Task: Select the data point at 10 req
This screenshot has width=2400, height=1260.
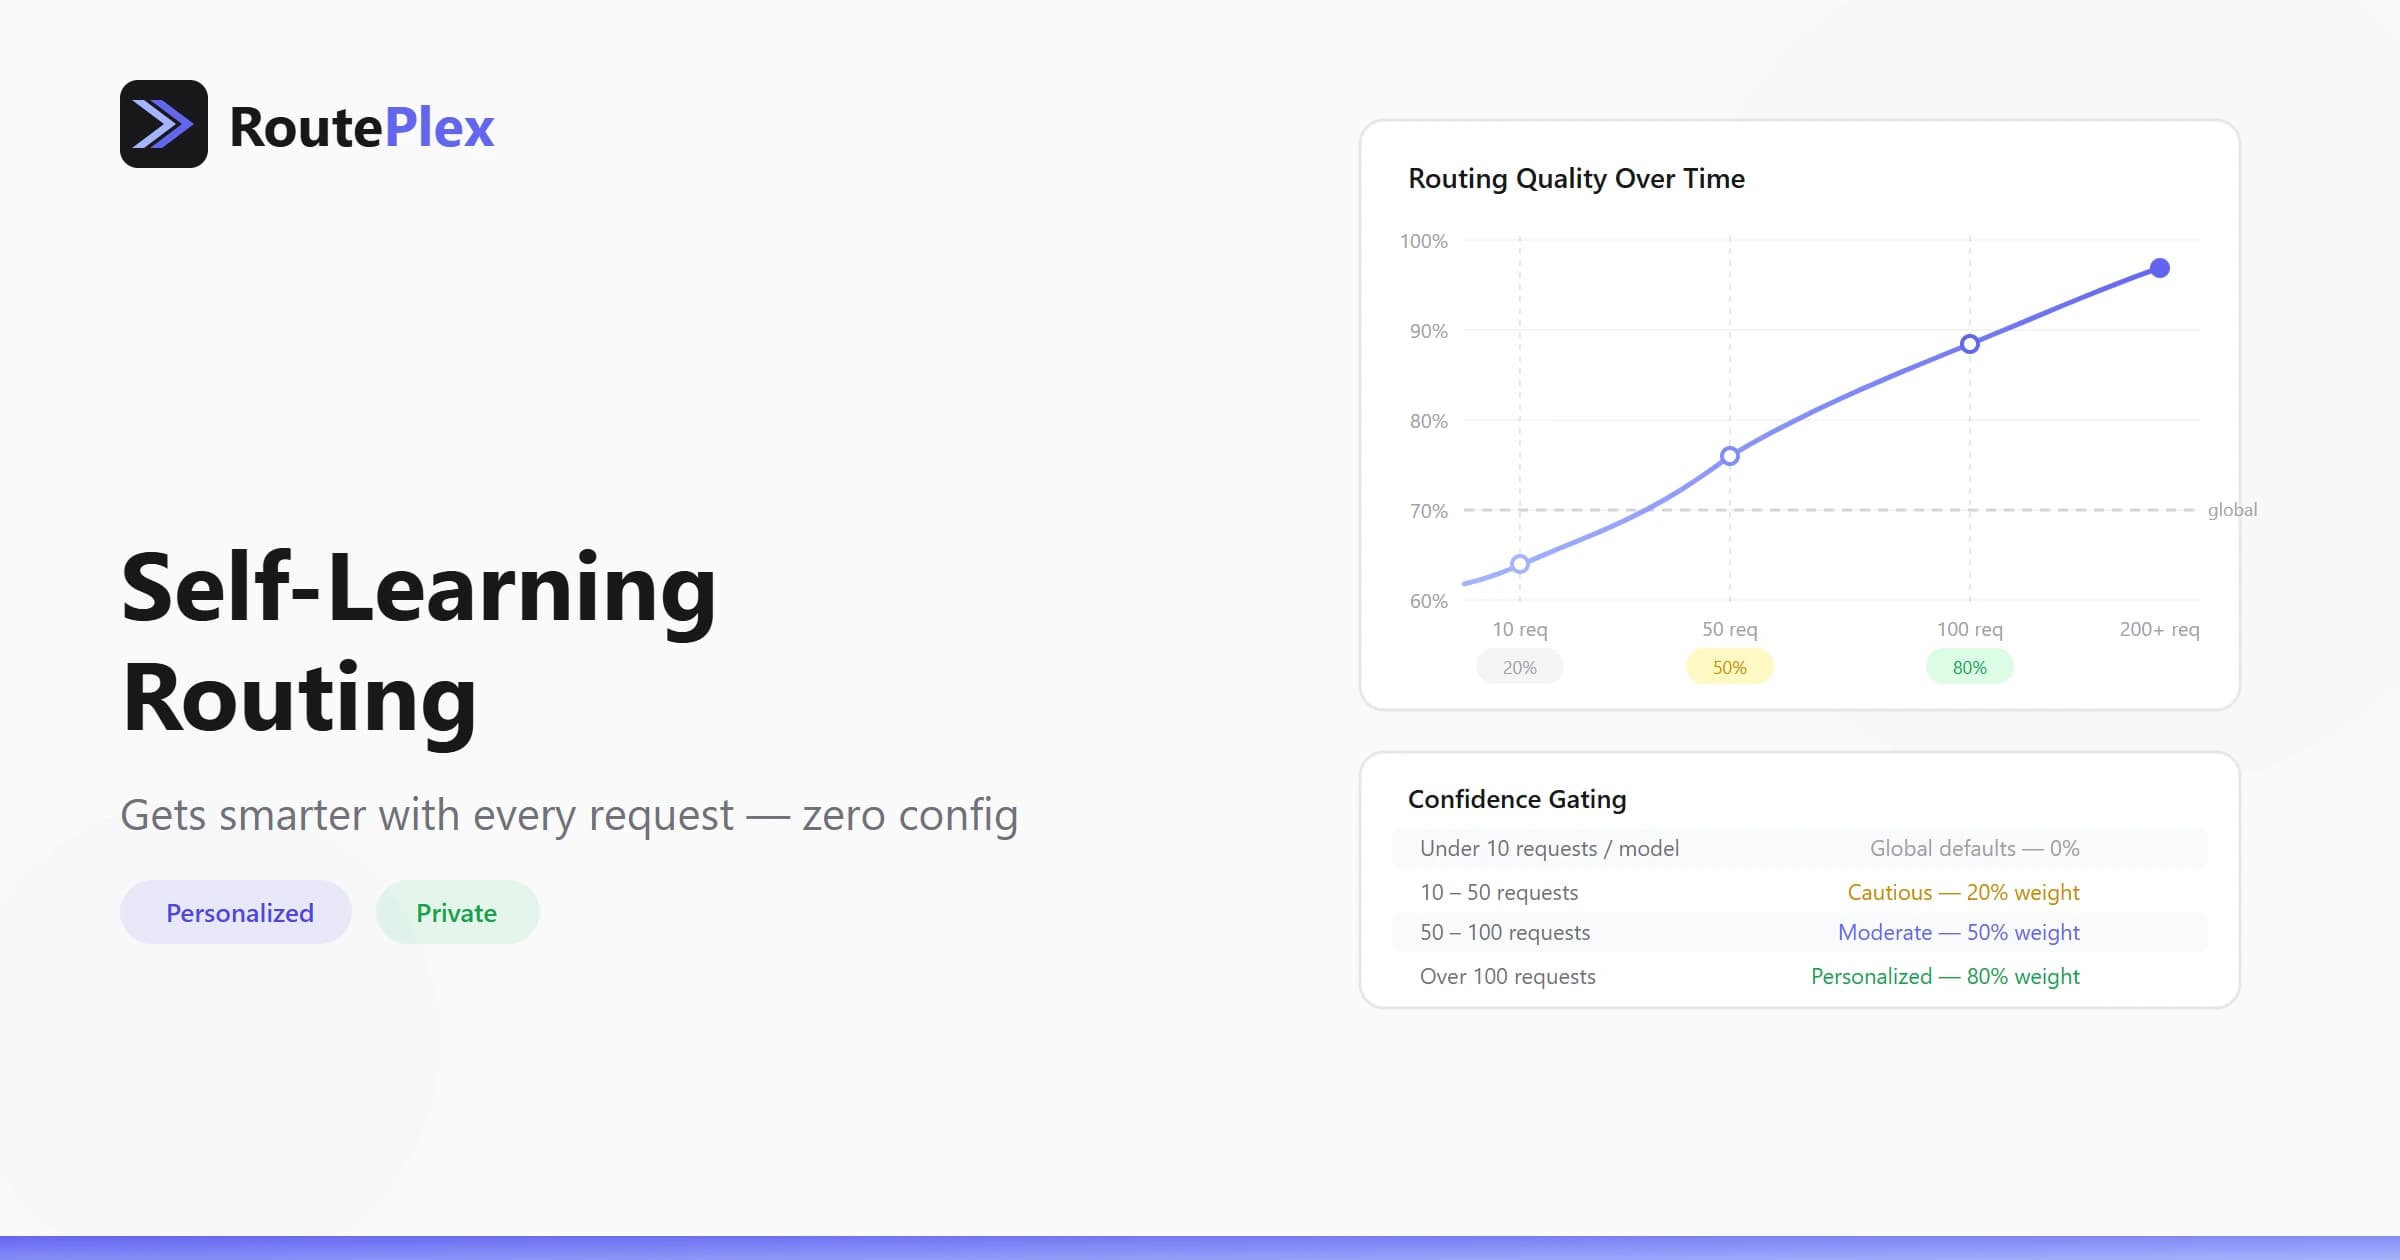Action: 1519,563
